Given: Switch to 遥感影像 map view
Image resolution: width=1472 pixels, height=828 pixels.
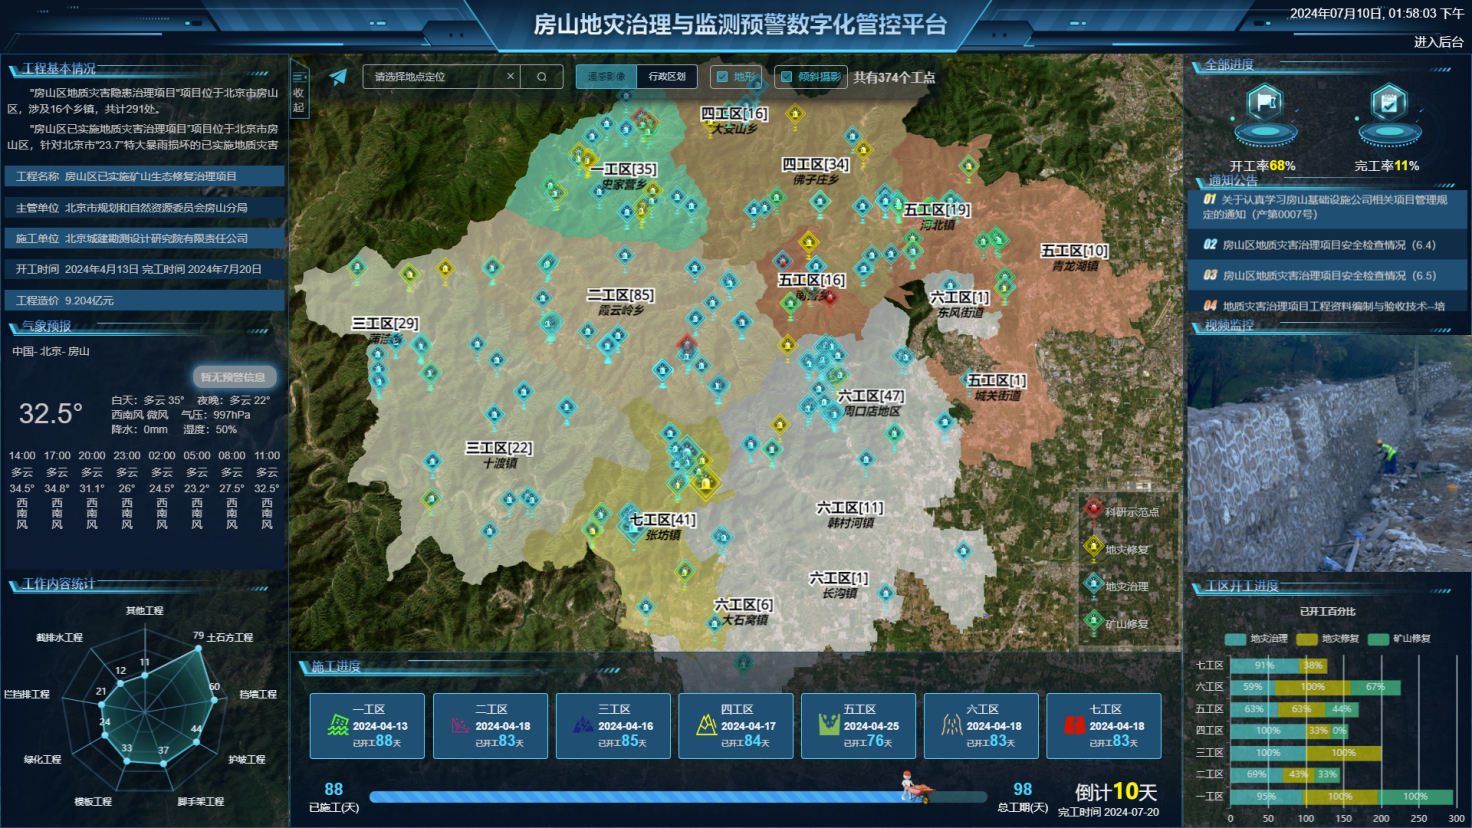Looking at the screenshot, I should (606, 77).
